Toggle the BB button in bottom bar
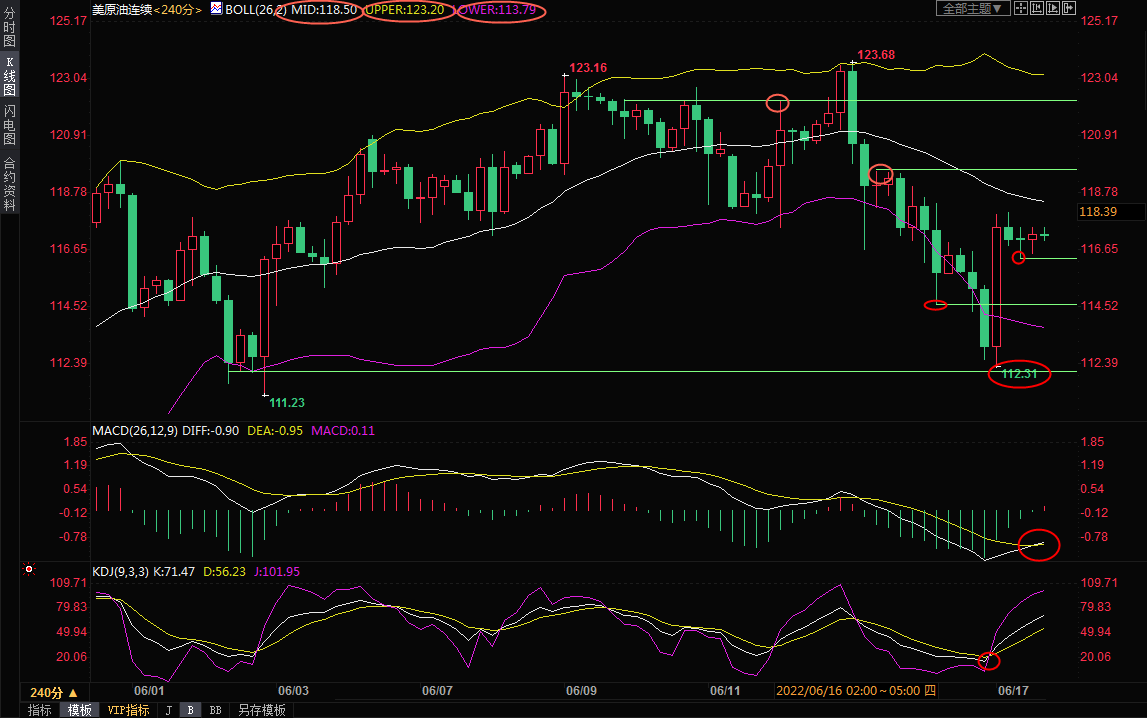 coord(214,710)
